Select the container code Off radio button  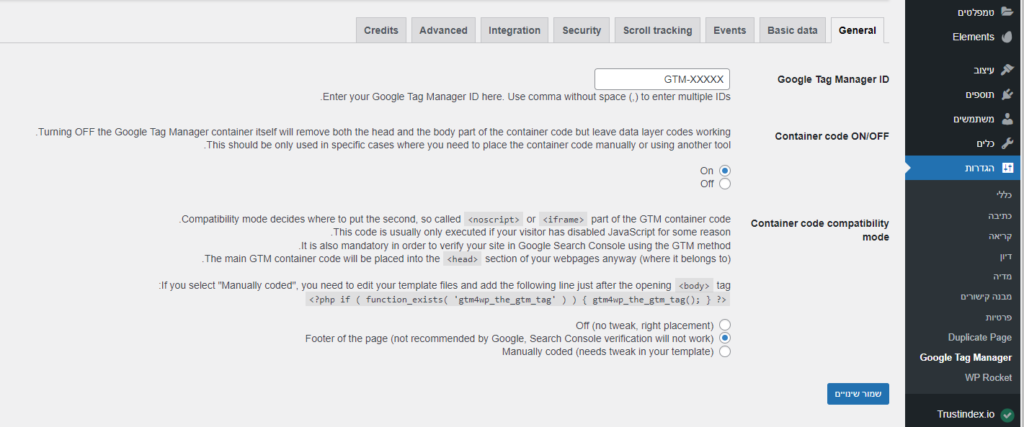[x=724, y=184]
